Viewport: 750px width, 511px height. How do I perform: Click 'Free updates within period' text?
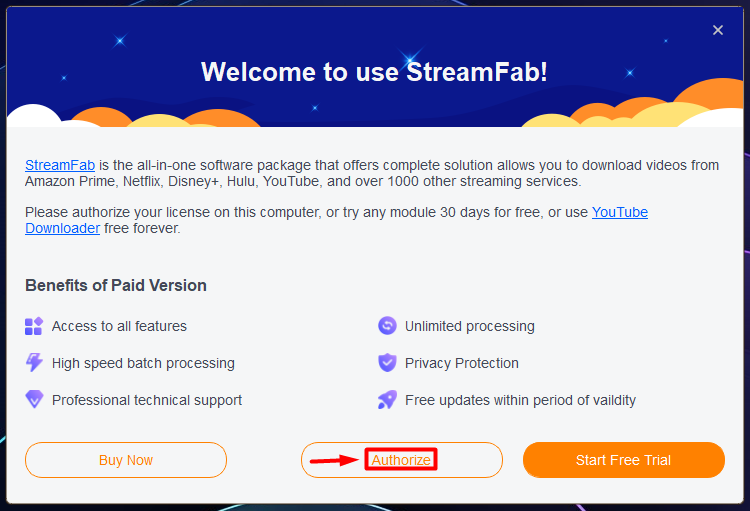coord(520,400)
